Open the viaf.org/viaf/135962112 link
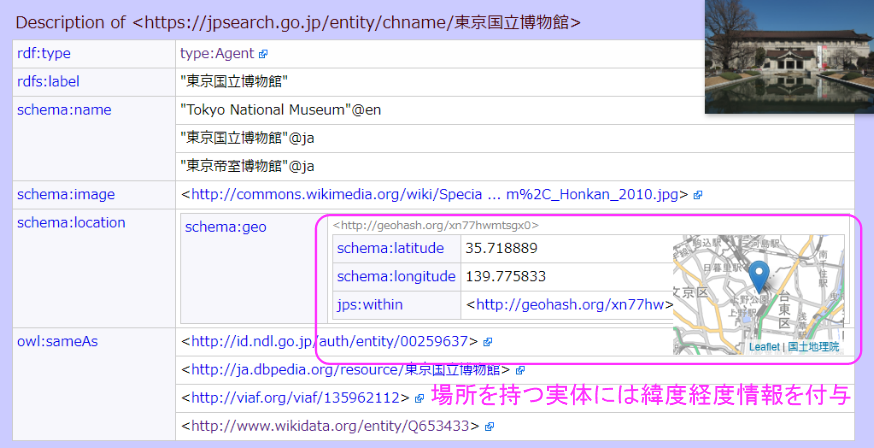The height and width of the screenshot is (448, 874). click(295, 398)
